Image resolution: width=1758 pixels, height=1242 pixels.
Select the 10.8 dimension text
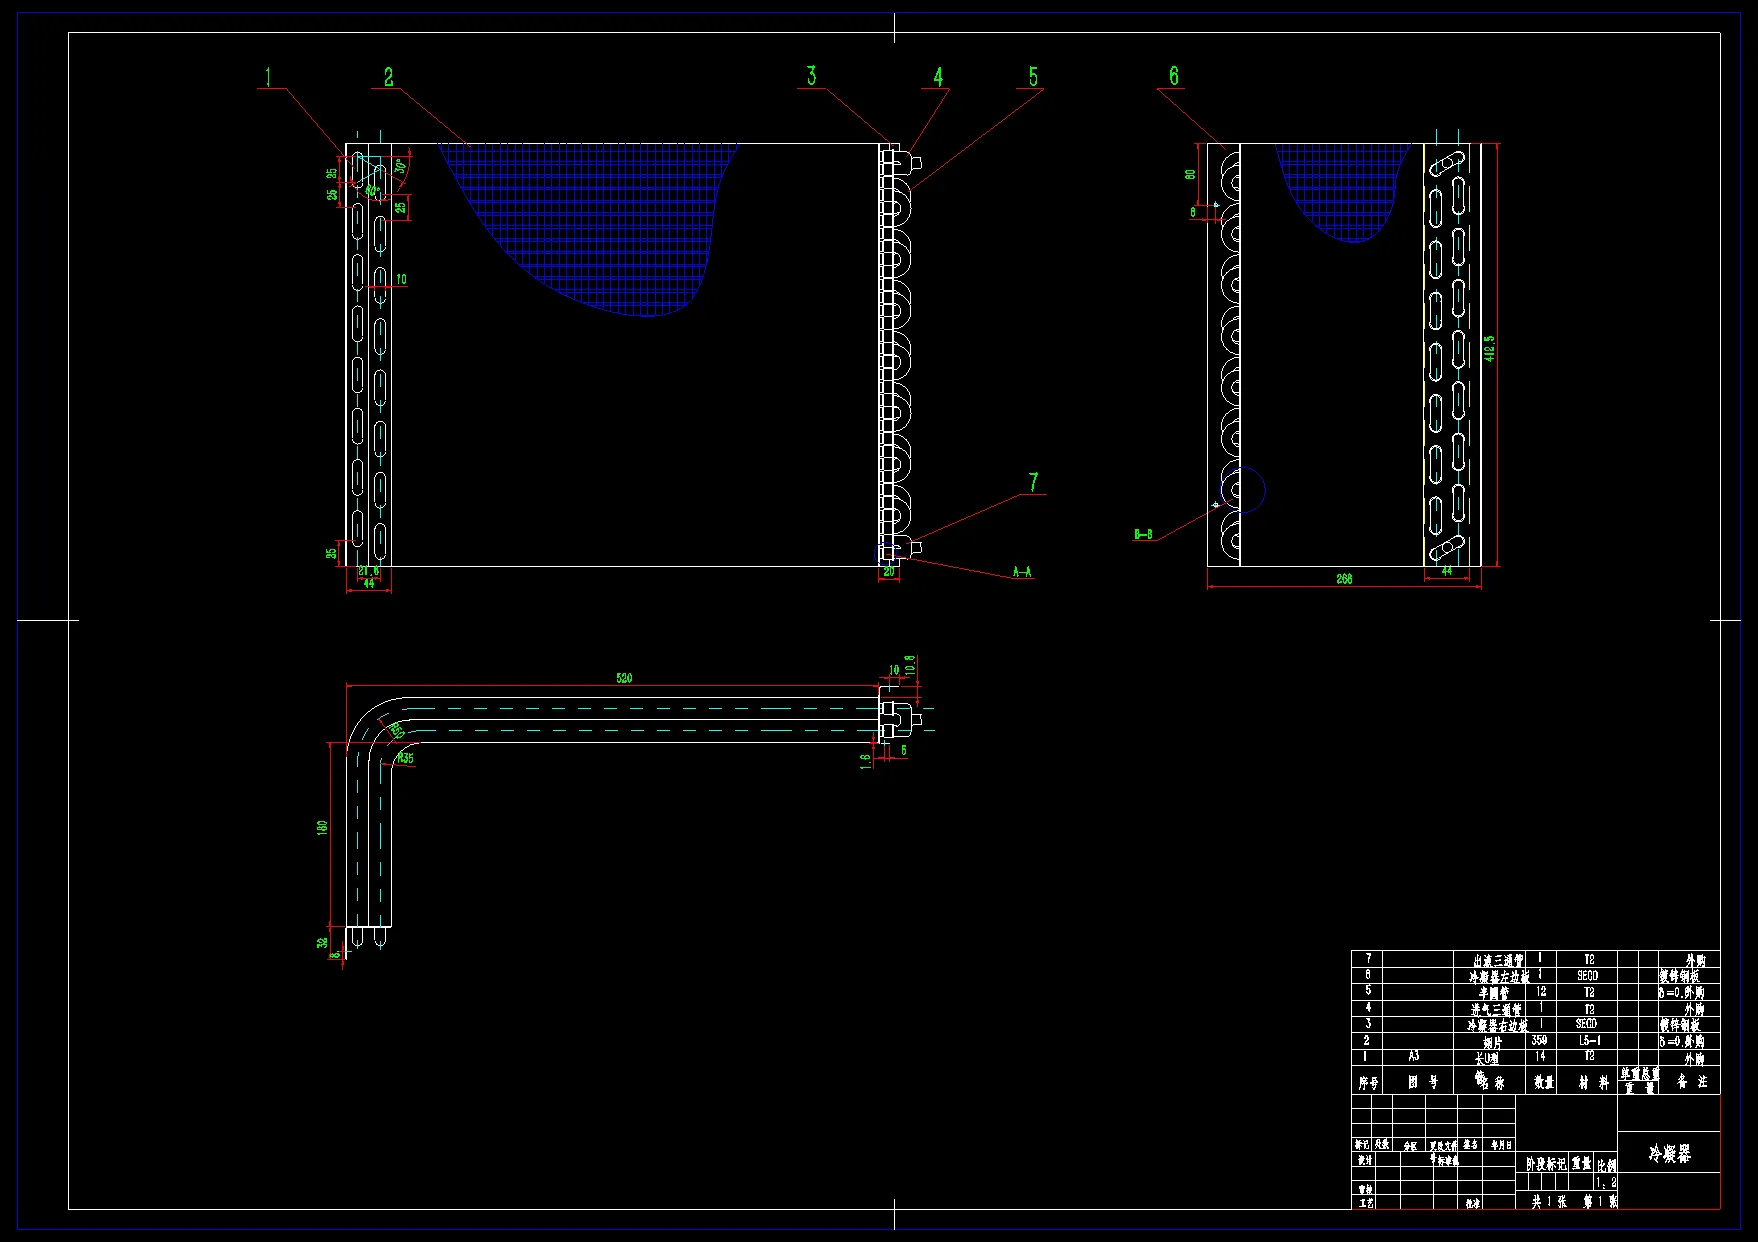coord(910,665)
